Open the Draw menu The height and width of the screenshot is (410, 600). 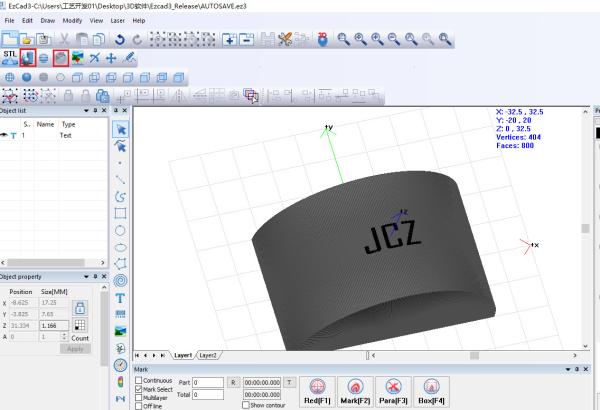pos(48,21)
